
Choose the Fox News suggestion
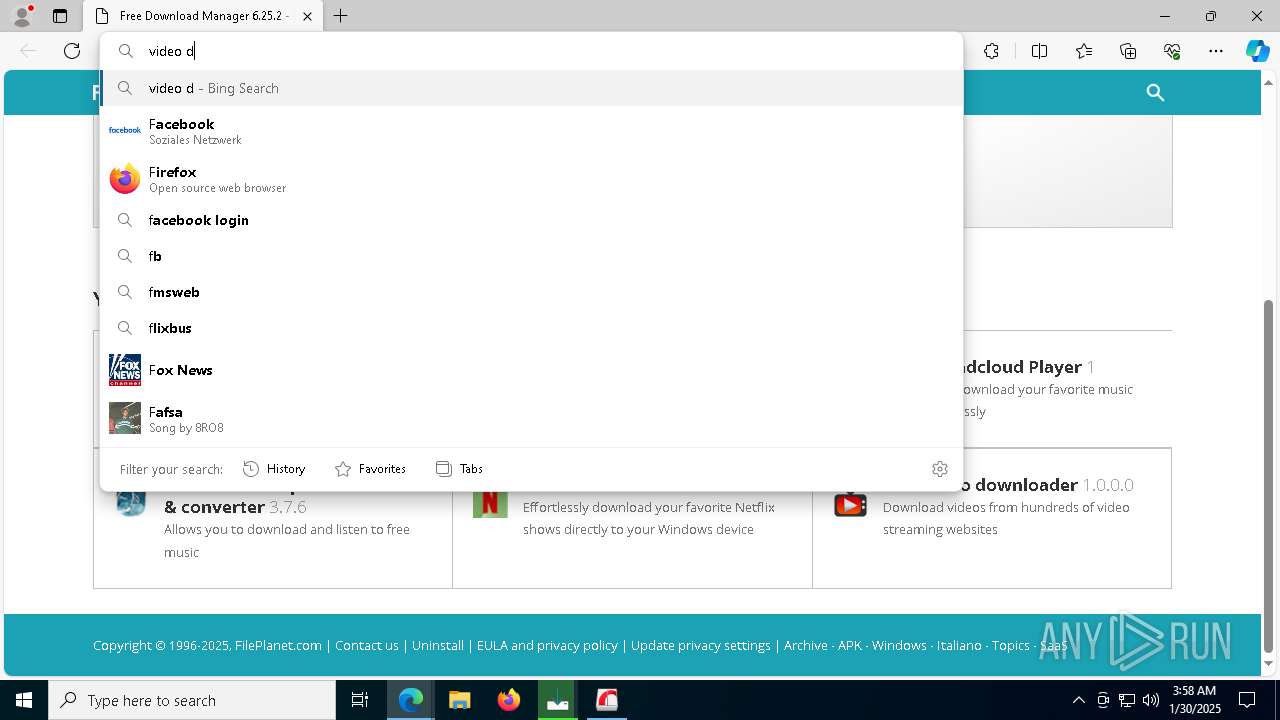coord(531,370)
